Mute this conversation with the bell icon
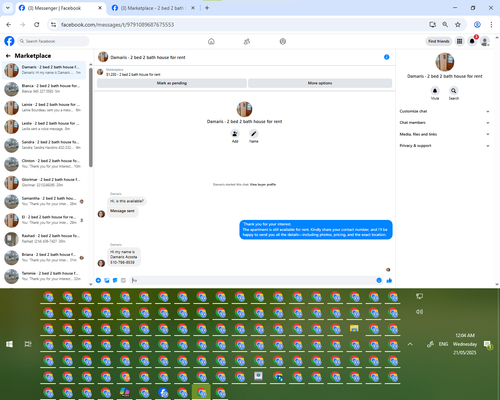 [x=435, y=91]
